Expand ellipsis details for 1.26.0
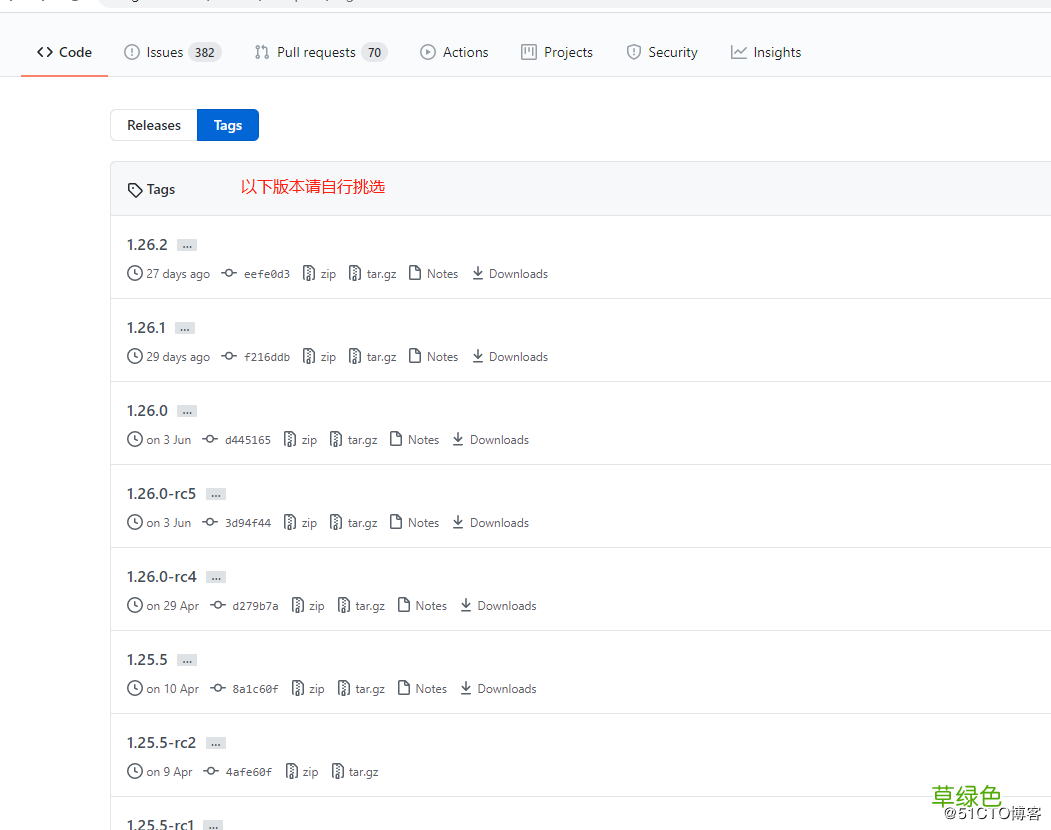 pos(187,412)
